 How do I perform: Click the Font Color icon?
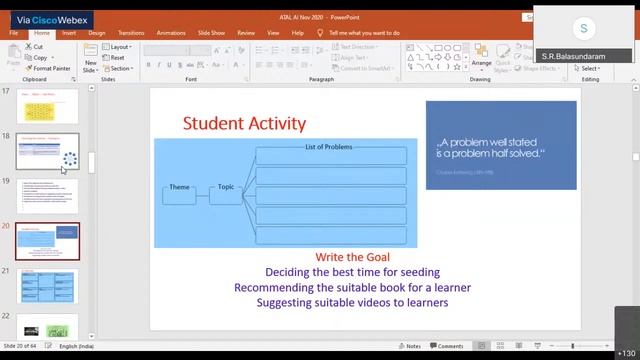[237, 65]
